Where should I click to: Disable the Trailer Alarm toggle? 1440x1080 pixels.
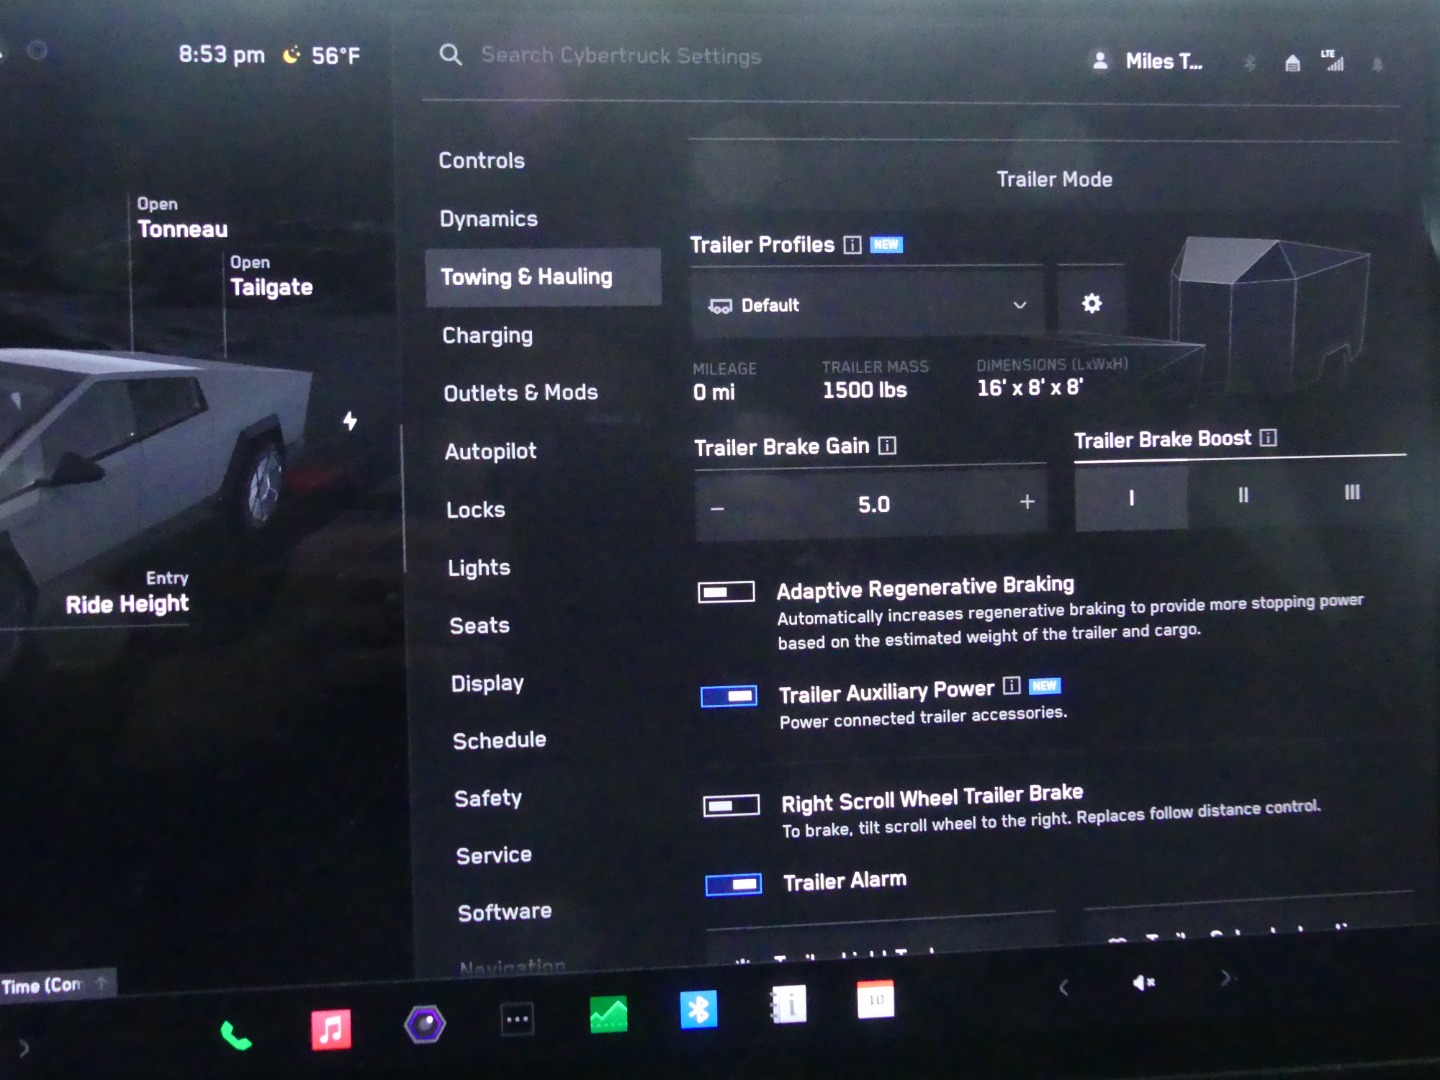[733, 884]
